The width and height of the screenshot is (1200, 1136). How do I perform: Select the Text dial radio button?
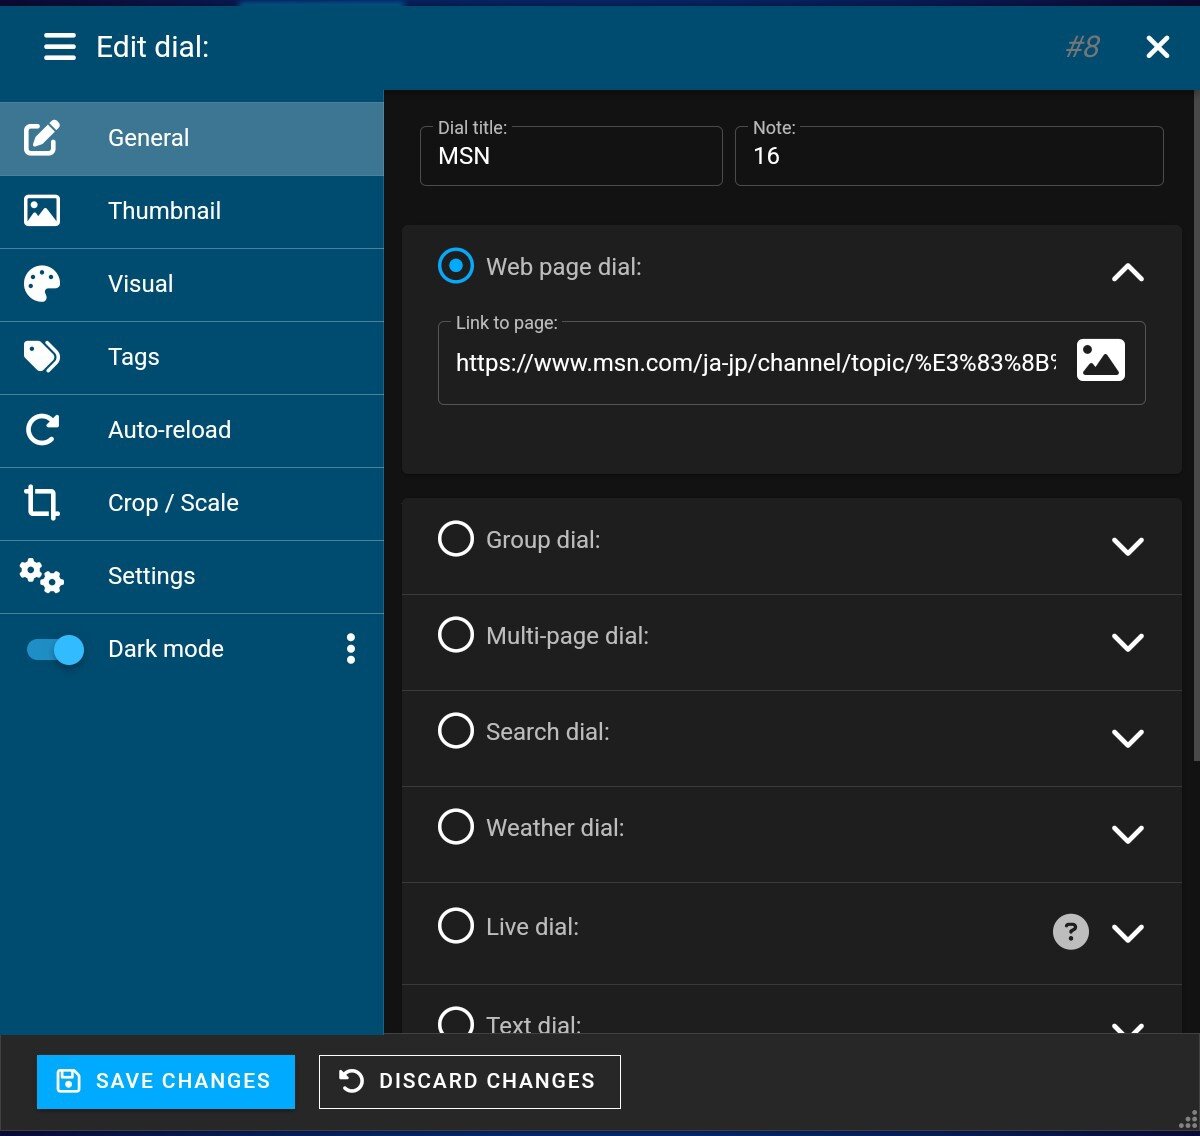pos(456,1020)
